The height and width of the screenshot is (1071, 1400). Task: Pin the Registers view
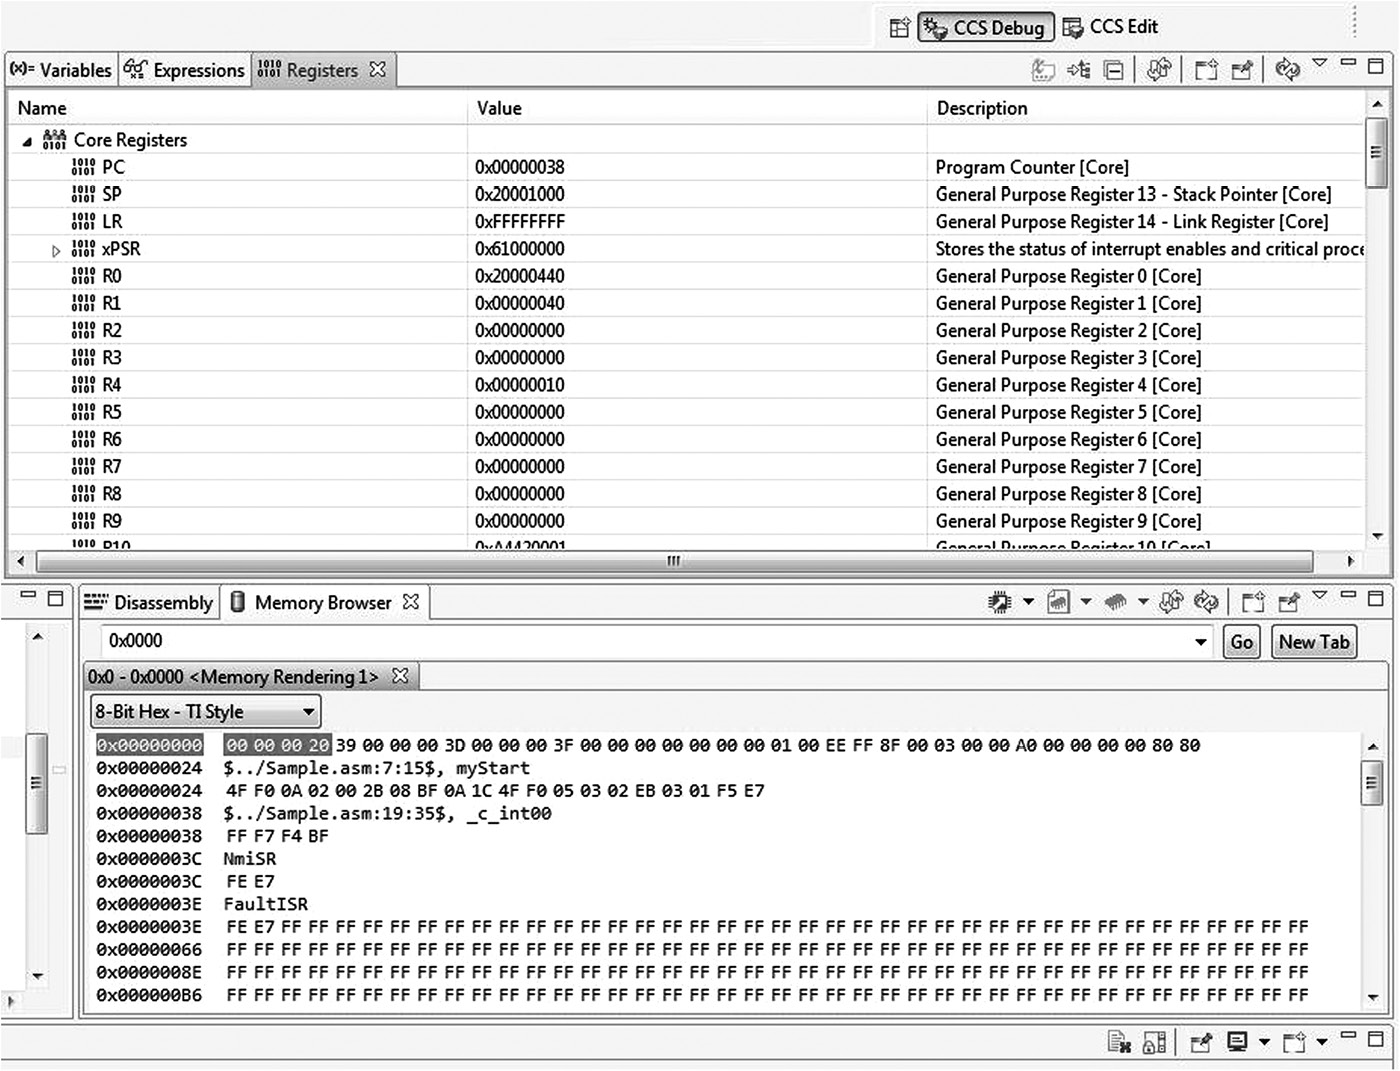pyautogui.click(x=1243, y=70)
